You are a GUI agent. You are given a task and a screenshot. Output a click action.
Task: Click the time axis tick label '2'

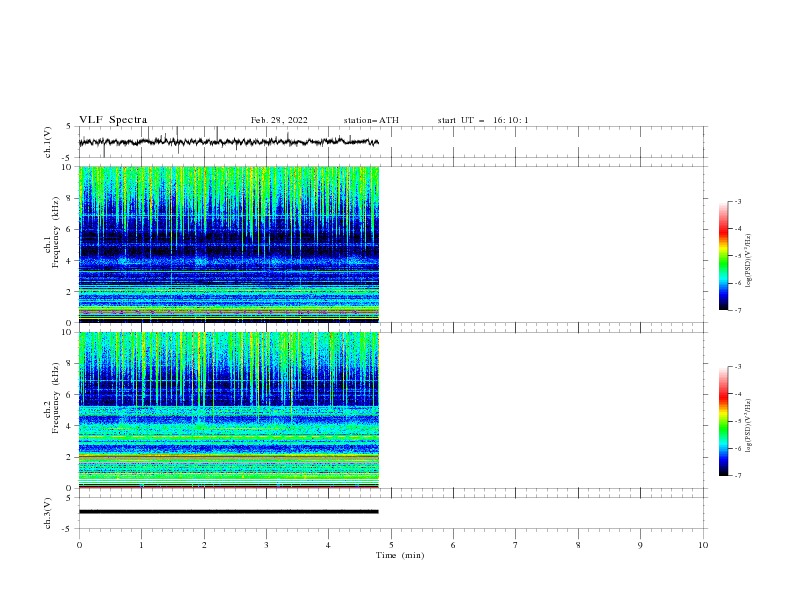204,545
